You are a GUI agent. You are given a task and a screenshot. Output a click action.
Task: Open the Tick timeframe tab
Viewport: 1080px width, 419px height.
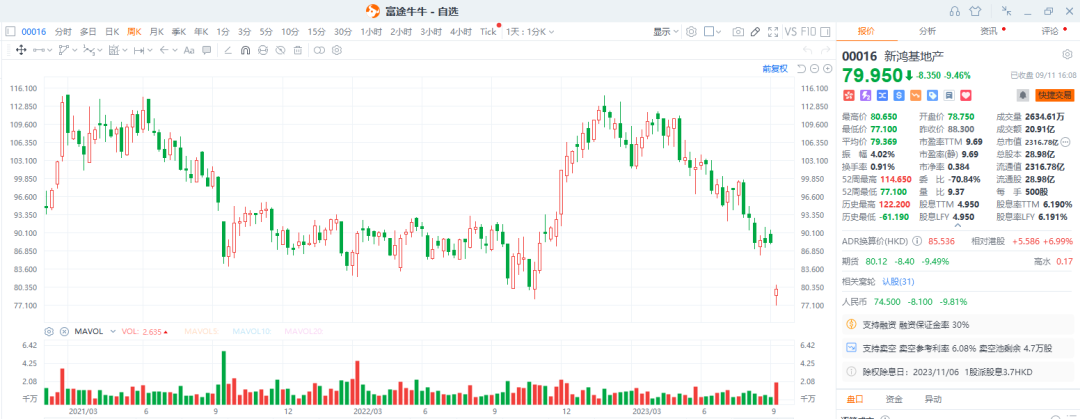click(488, 31)
